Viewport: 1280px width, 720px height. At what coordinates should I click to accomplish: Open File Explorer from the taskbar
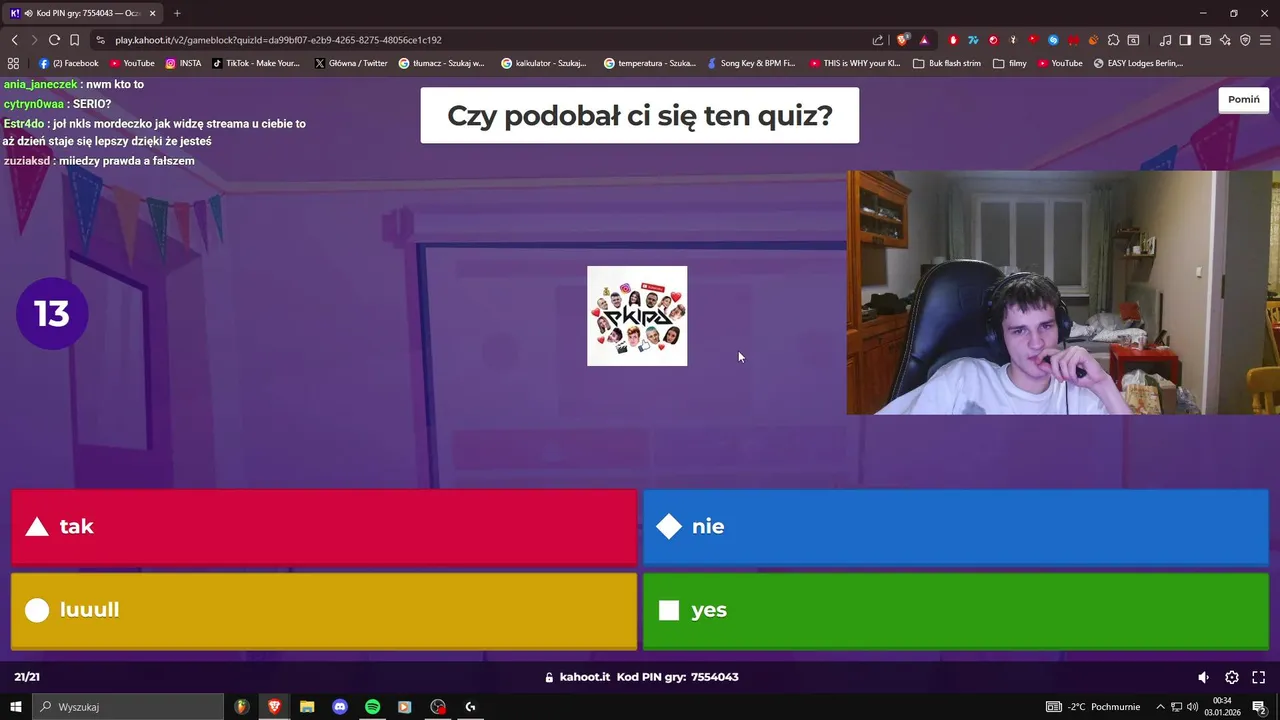click(x=307, y=707)
